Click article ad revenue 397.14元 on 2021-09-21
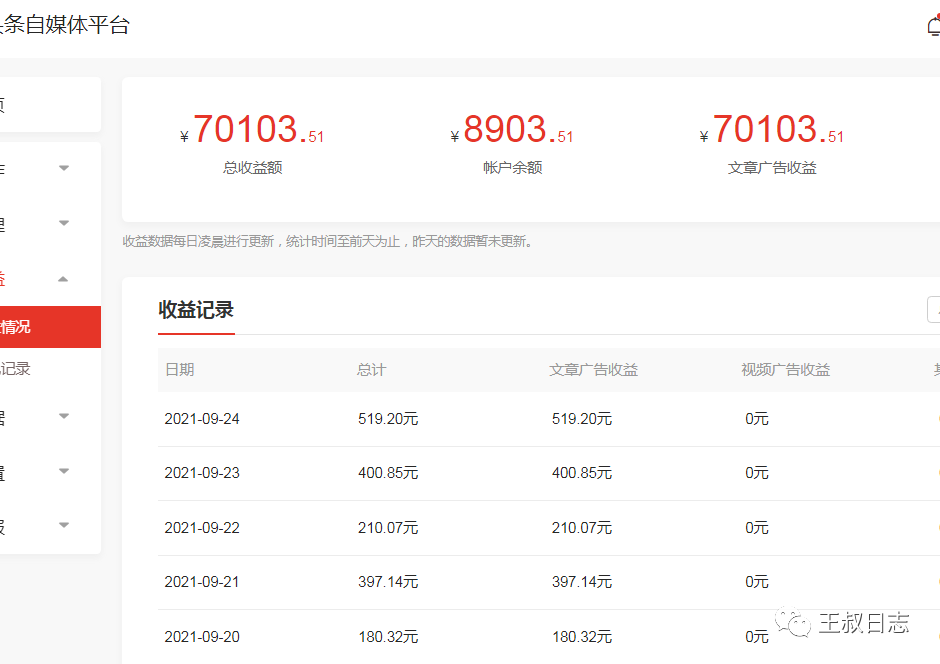This screenshot has height=664, width=940. 582,582
